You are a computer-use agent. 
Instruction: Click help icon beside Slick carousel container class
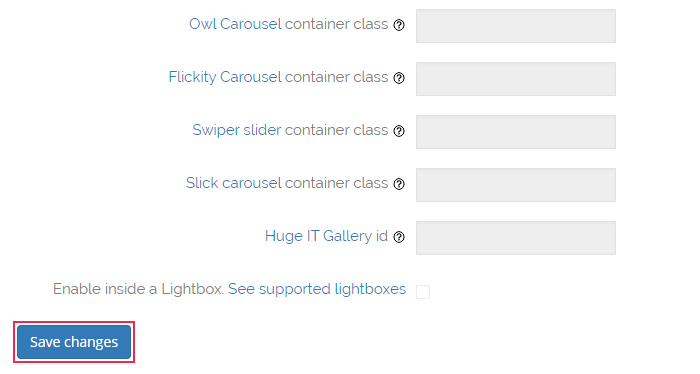pos(399,184)
